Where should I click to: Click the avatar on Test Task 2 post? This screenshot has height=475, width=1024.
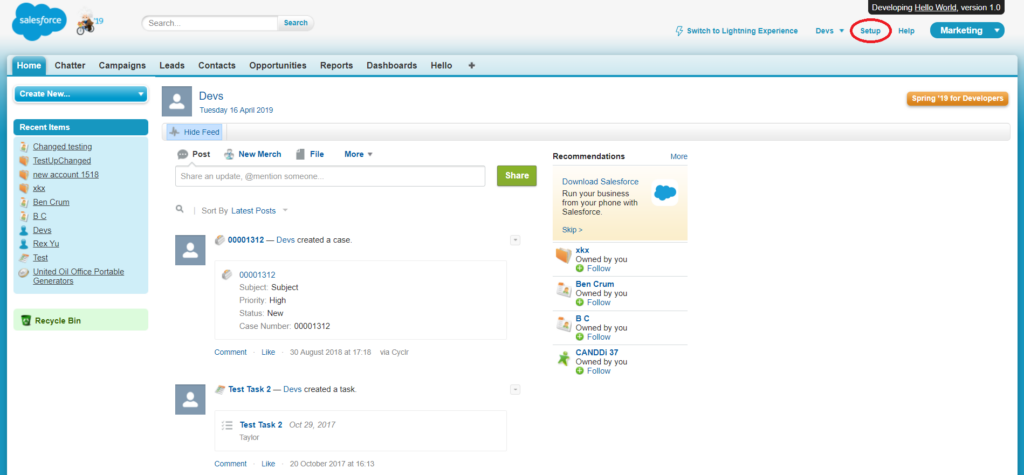tap(190, 399)
